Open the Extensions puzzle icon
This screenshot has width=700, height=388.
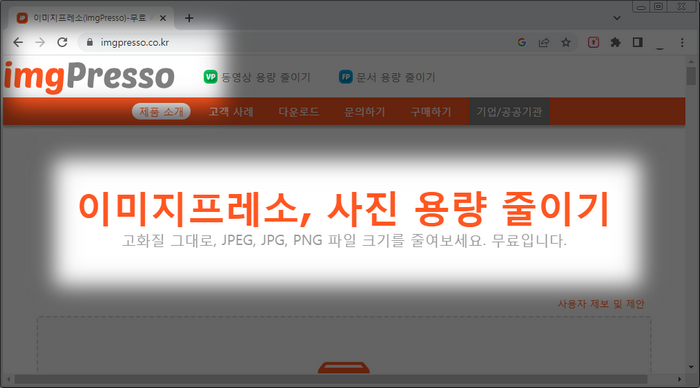(616, 42)
